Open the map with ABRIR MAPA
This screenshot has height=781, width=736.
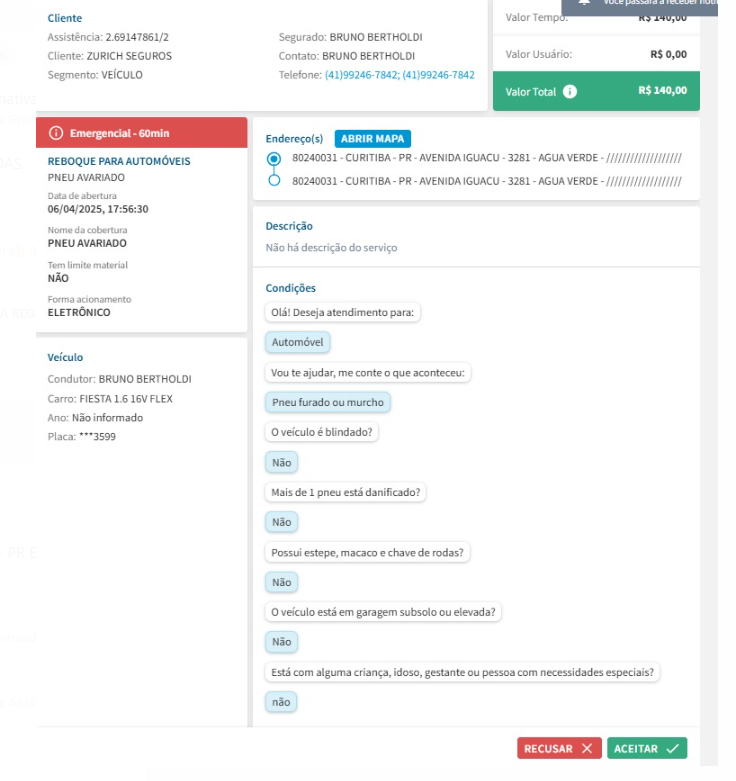(x=371, y=139)
